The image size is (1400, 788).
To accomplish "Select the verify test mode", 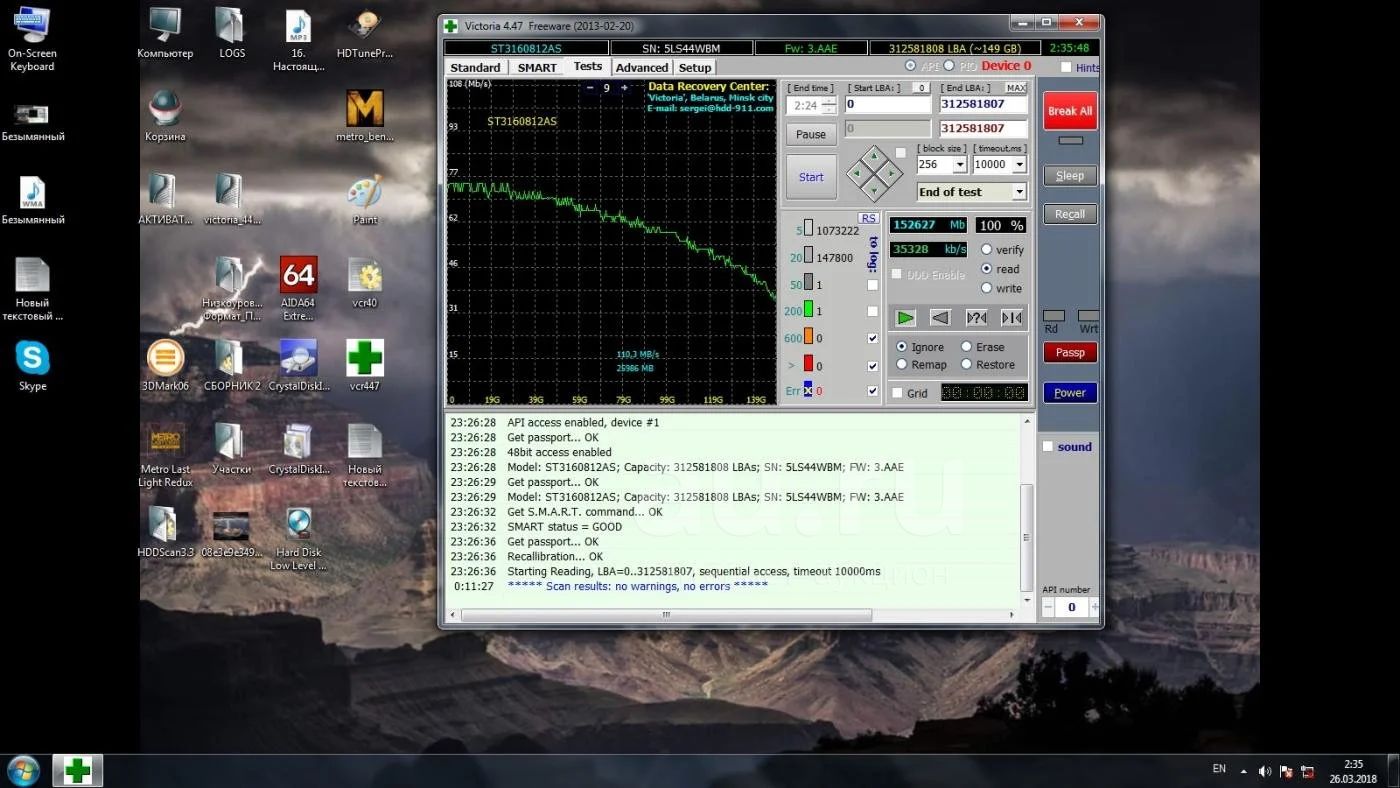I will click(987, 250).
